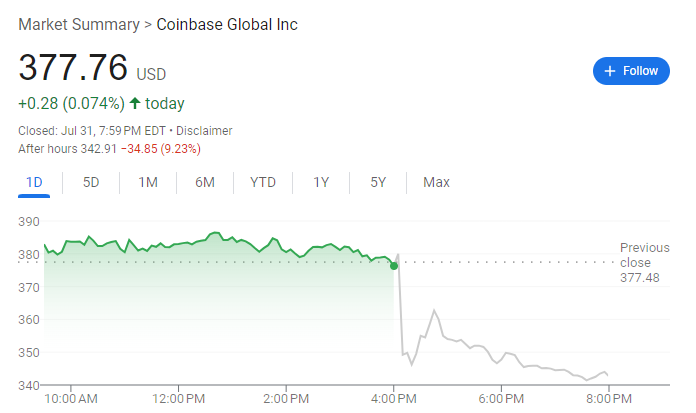Image resolution: width=696 pixels, height=413 pixels.
Task: Click the plus icon in Follow
Action: click(609, 71)
